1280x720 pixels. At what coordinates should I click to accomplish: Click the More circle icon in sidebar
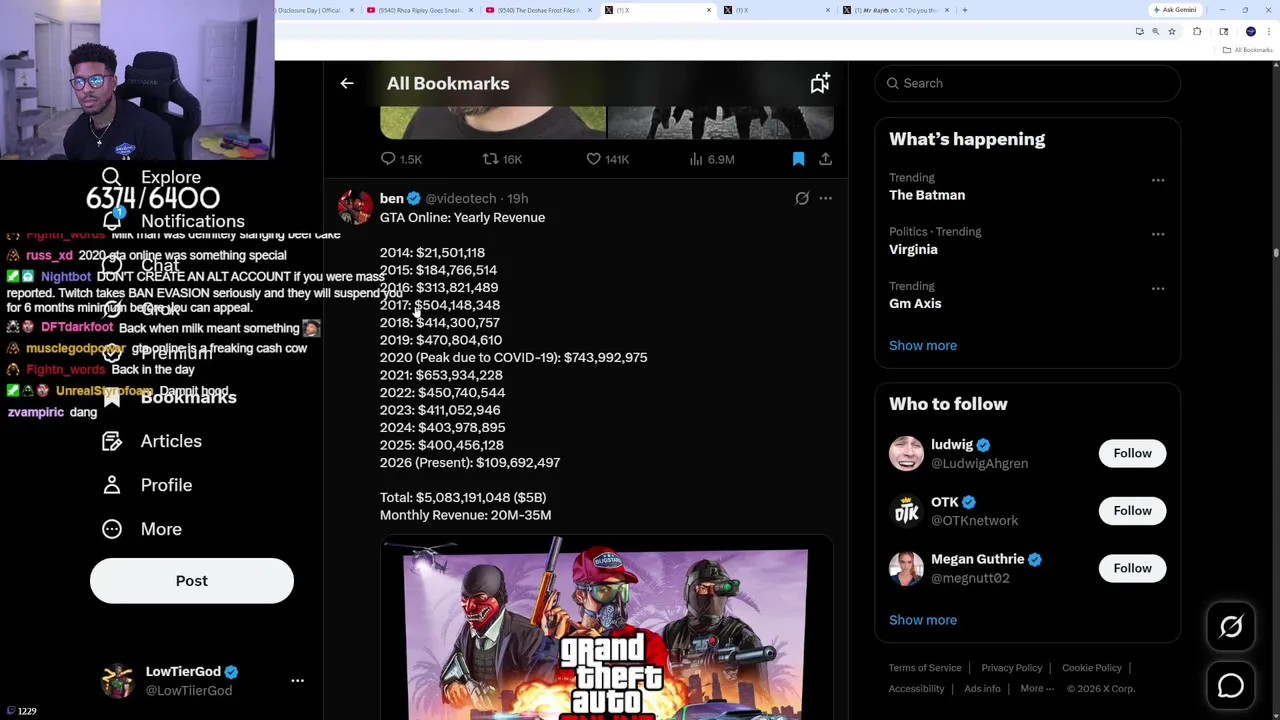tap(112, 529)
